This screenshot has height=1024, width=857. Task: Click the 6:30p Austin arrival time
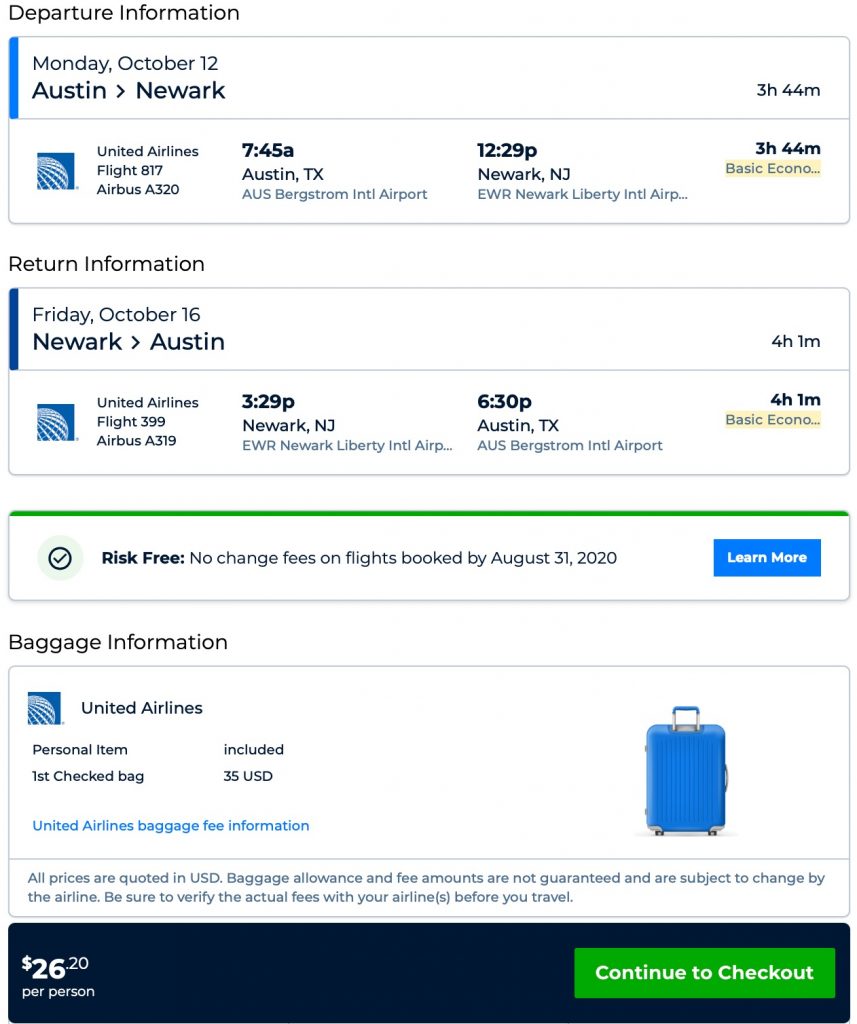pos(504,402)
